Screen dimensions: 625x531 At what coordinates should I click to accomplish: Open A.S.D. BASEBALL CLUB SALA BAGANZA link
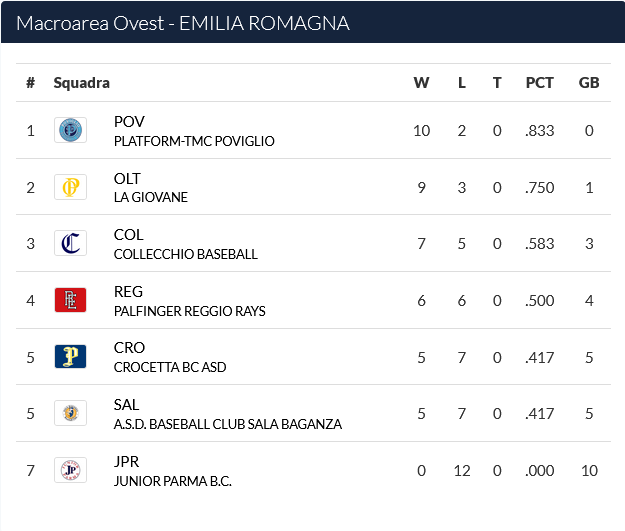click(x=228, y=424)
